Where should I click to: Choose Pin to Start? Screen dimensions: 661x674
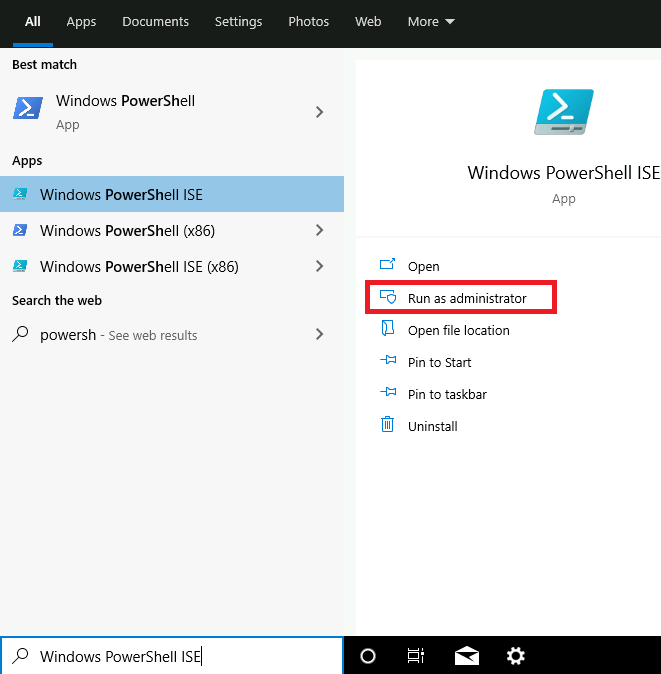[439, 362]
